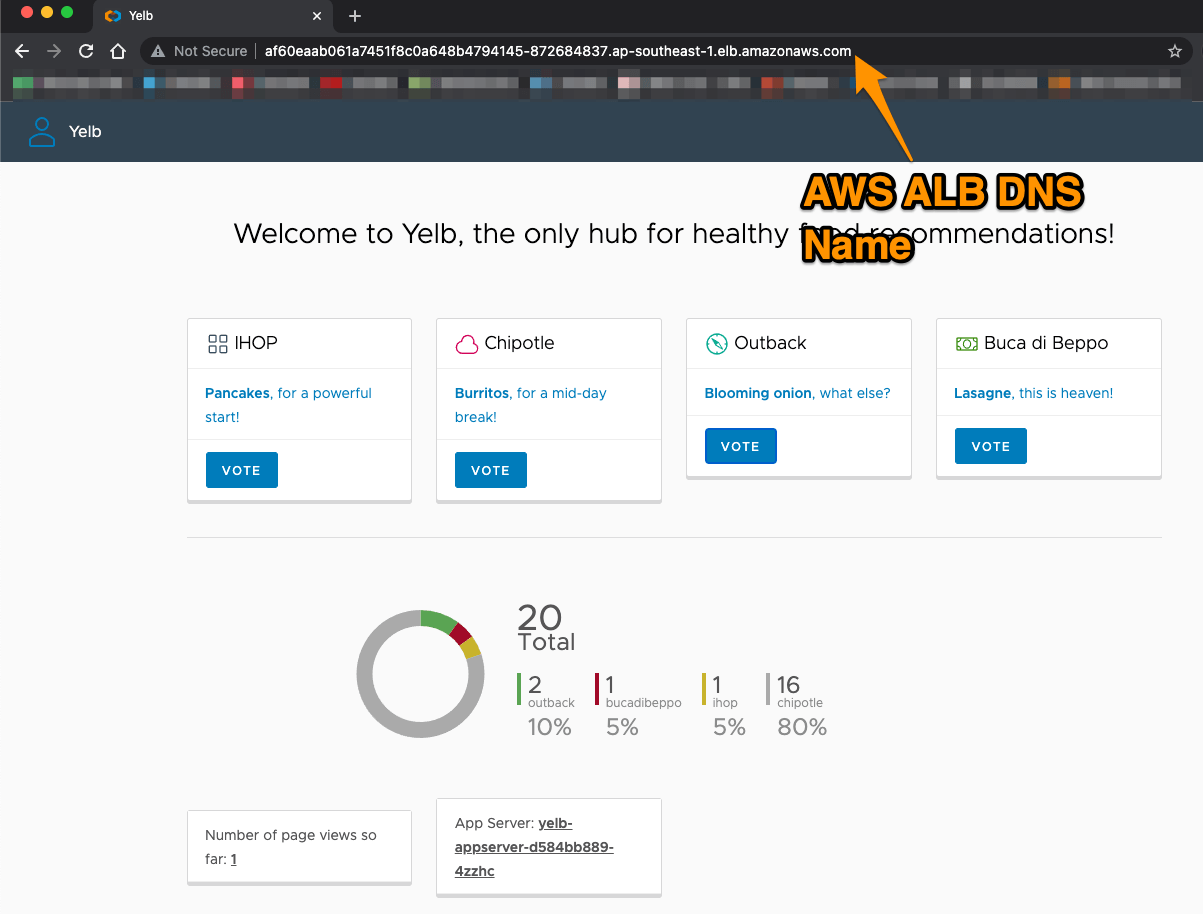
Task: Go to the browser home page icon
Action: click(118, 51)
